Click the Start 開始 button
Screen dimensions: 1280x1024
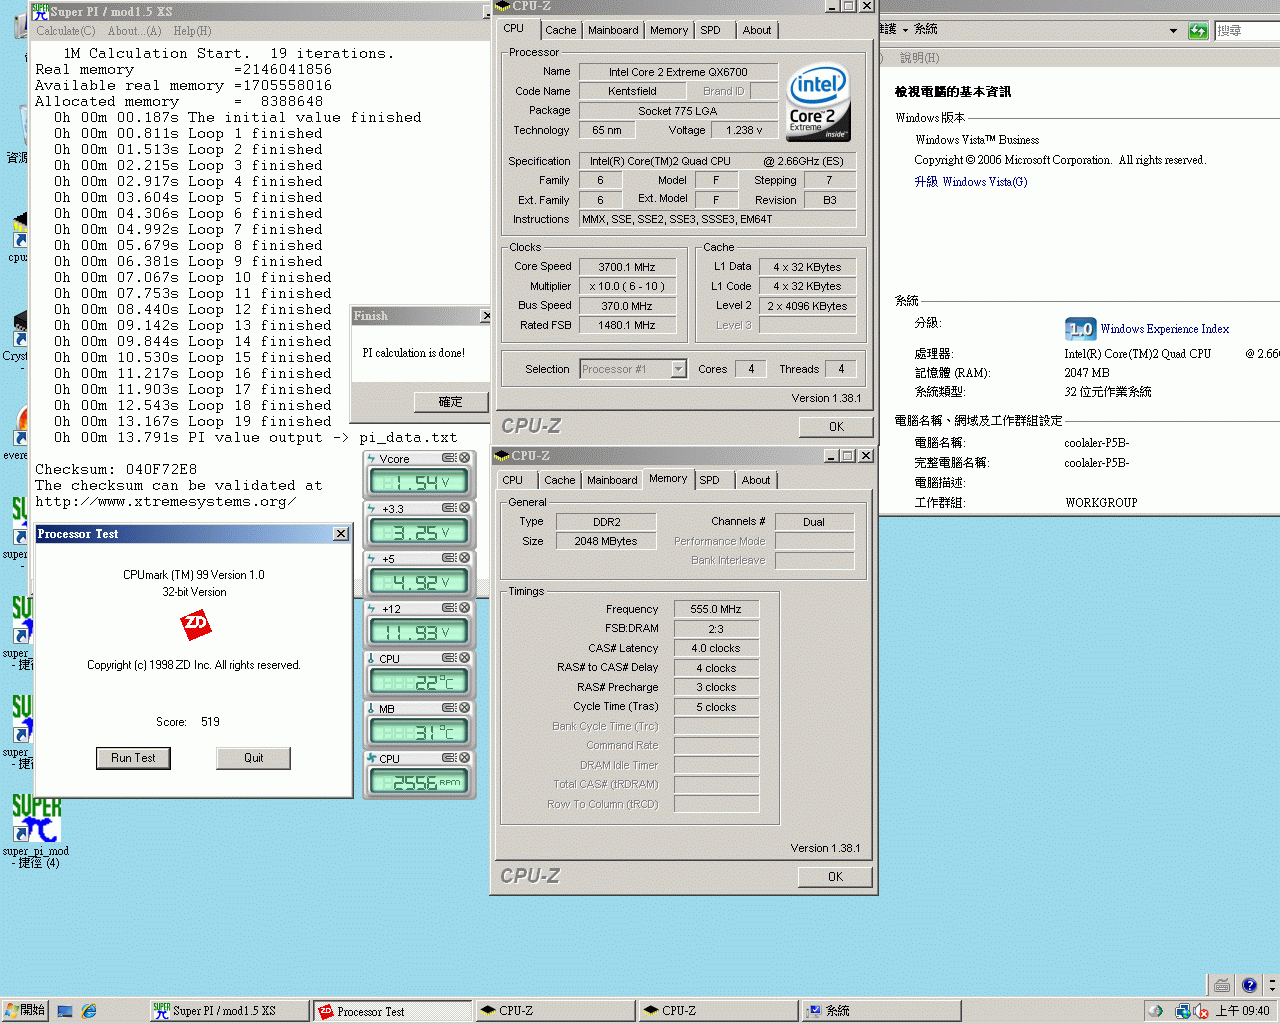[x=25, y=1011]
